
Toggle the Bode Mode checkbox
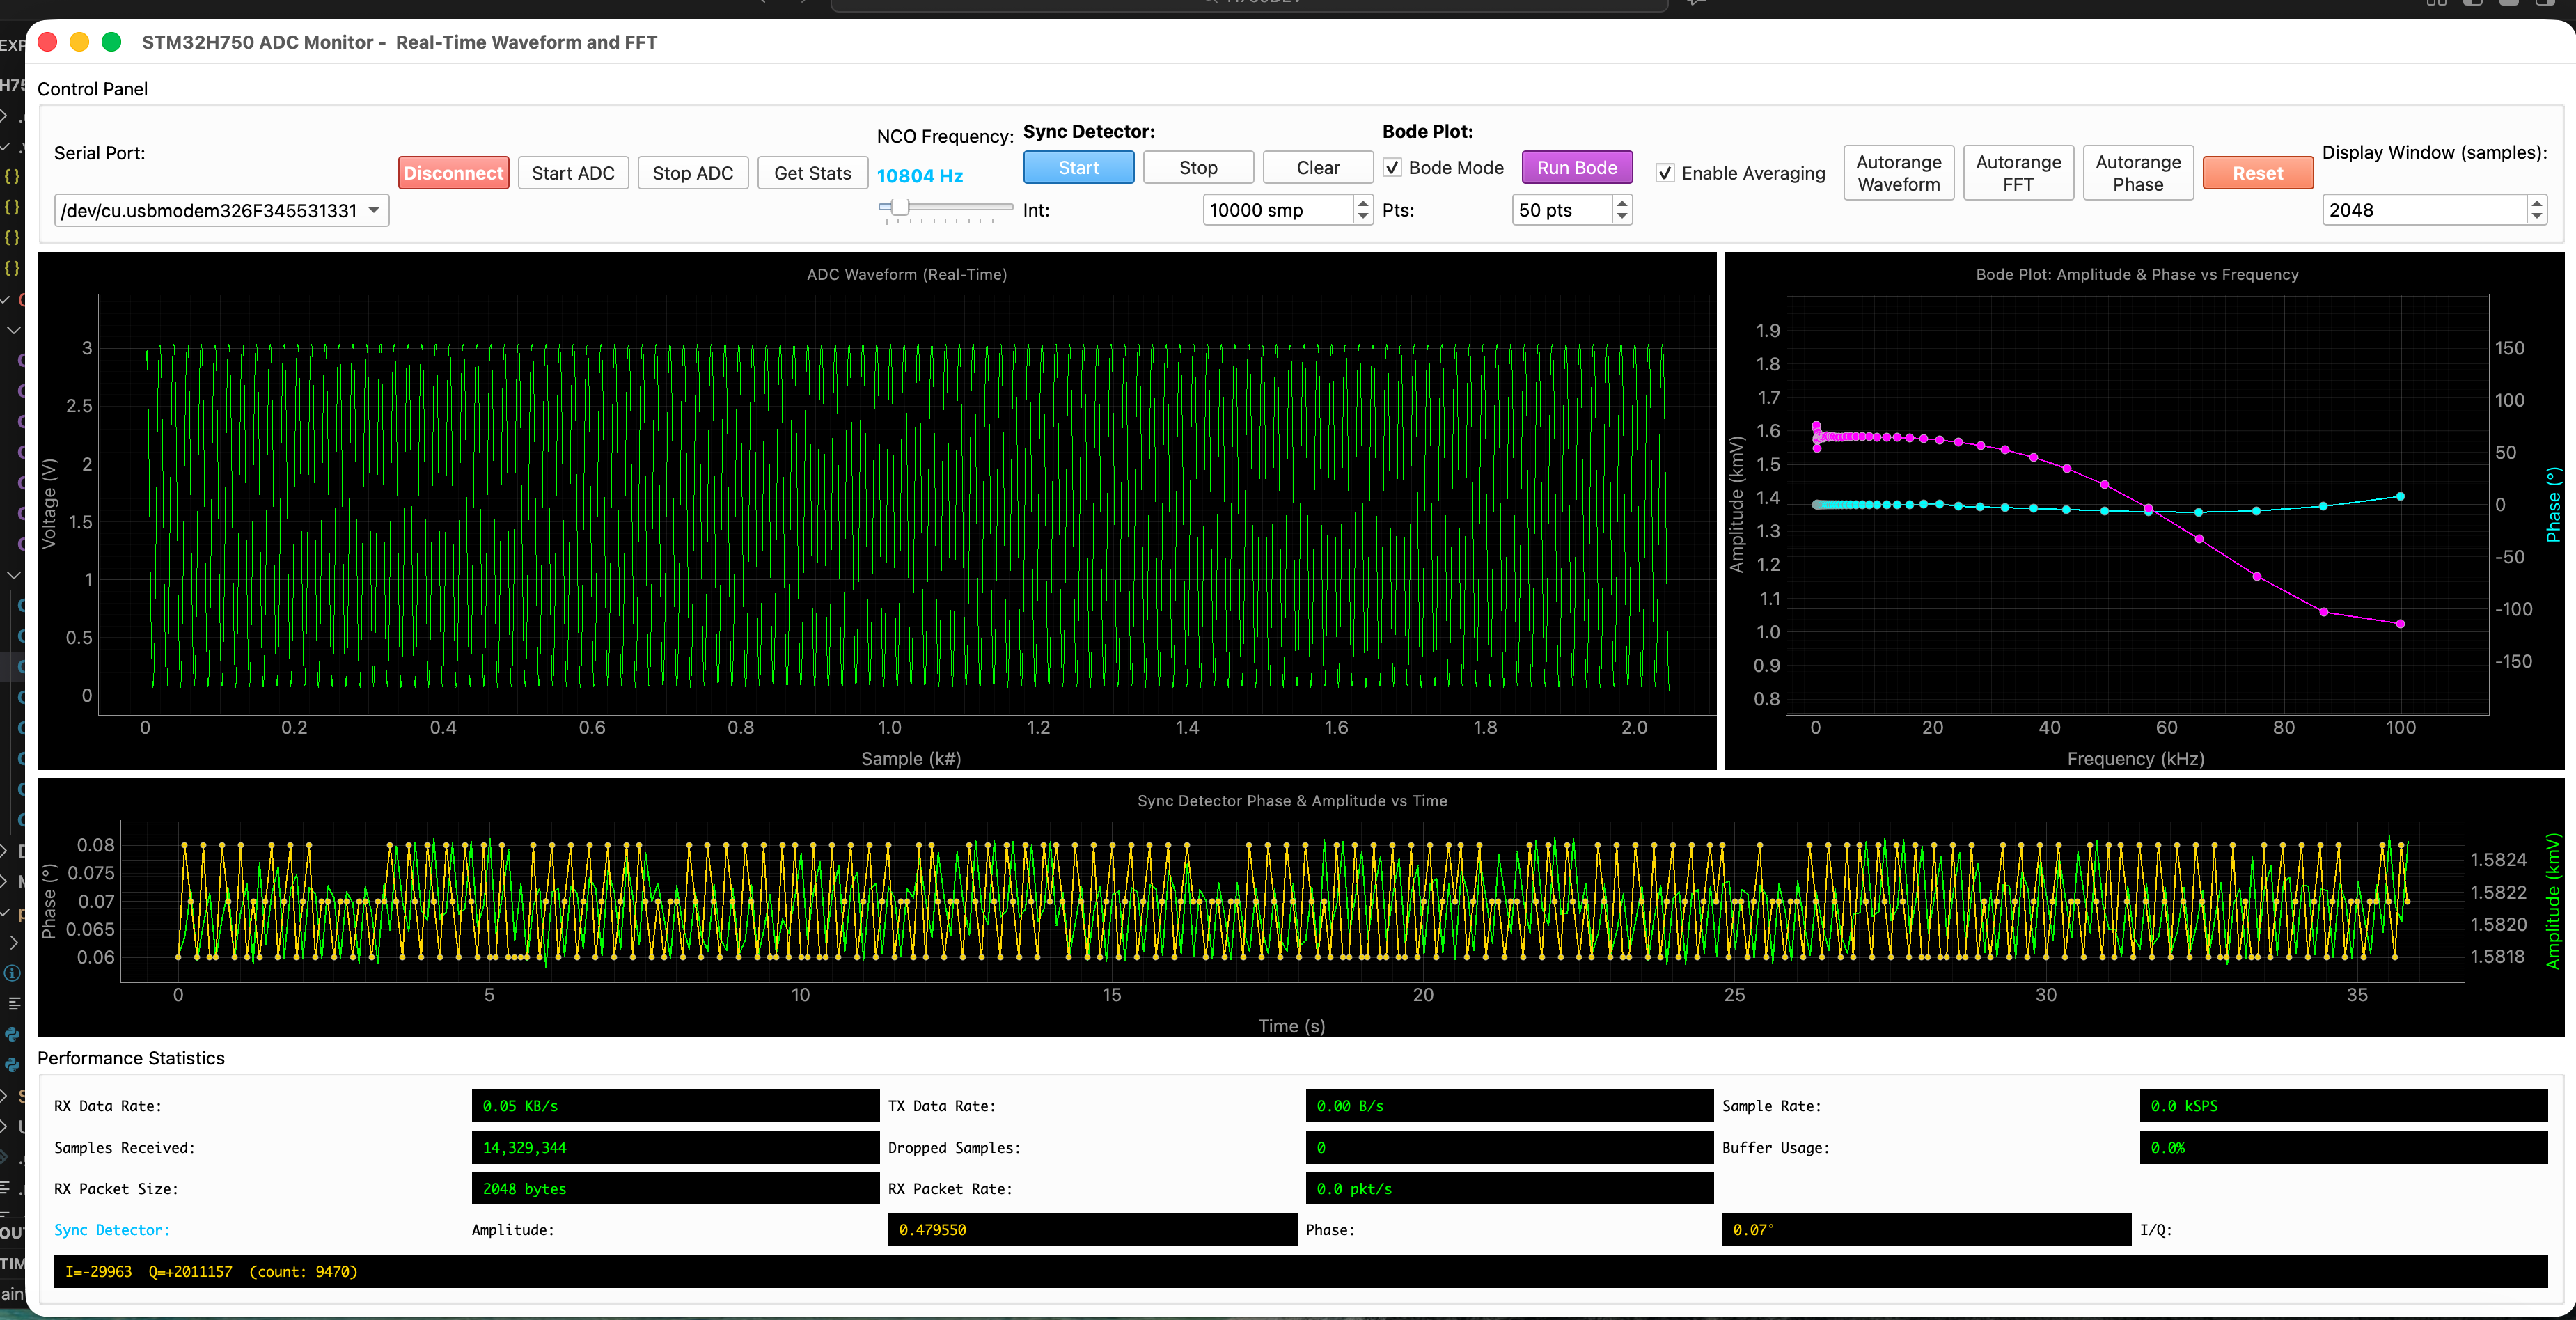tap(1392, 167)
